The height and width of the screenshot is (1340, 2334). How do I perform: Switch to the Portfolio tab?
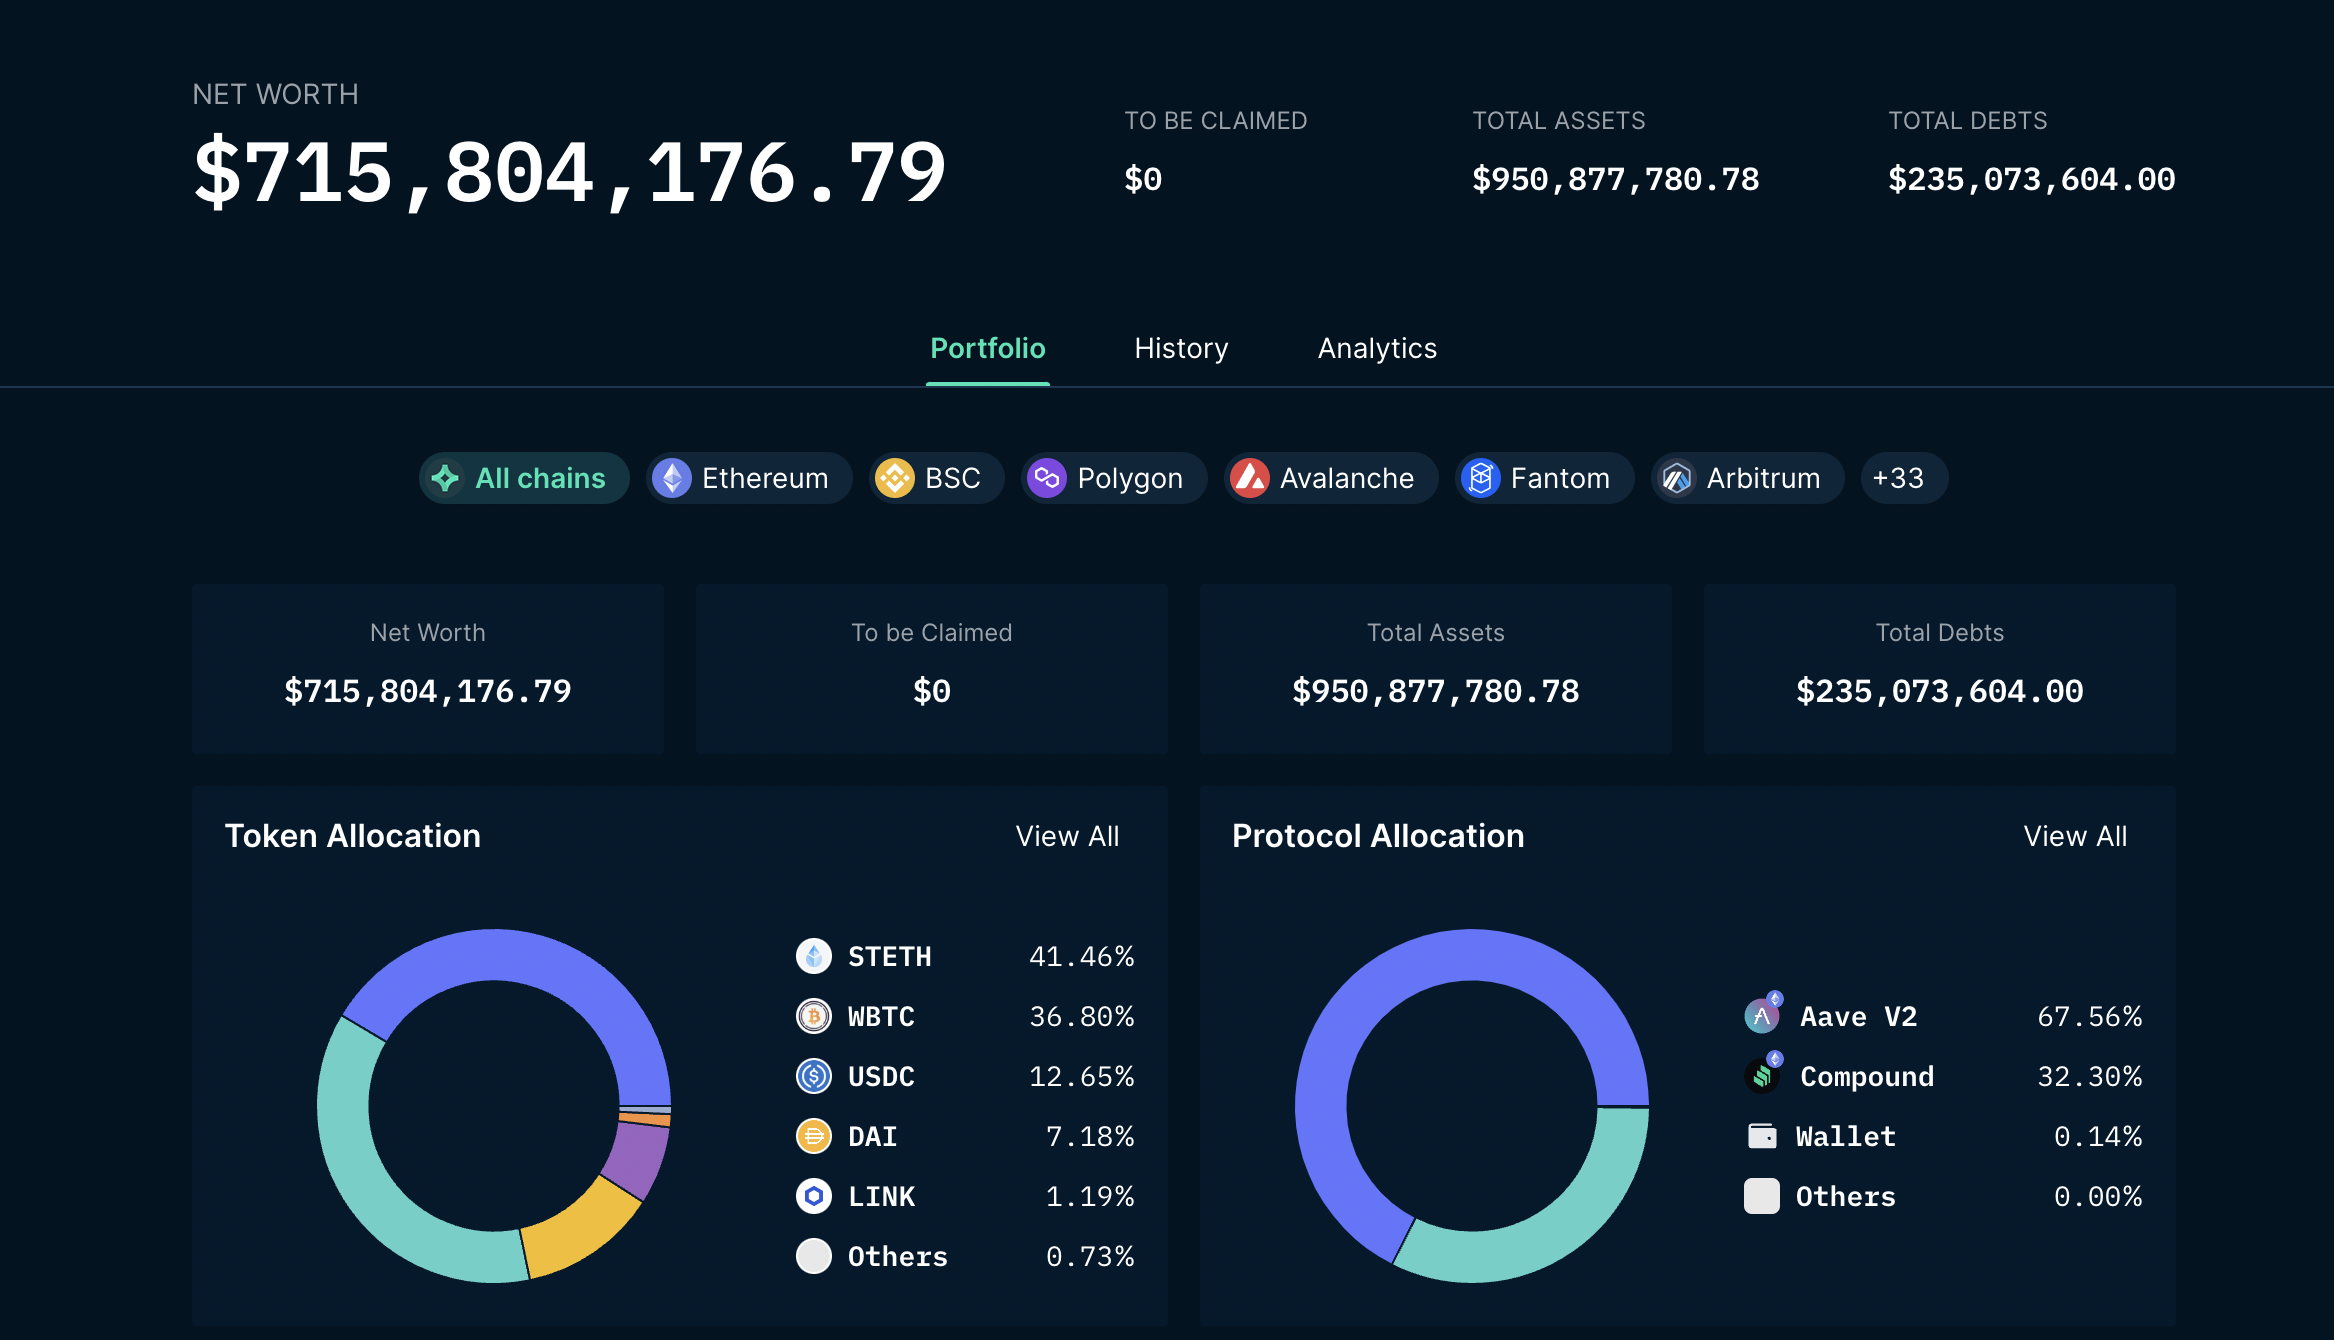pos(988,348)
